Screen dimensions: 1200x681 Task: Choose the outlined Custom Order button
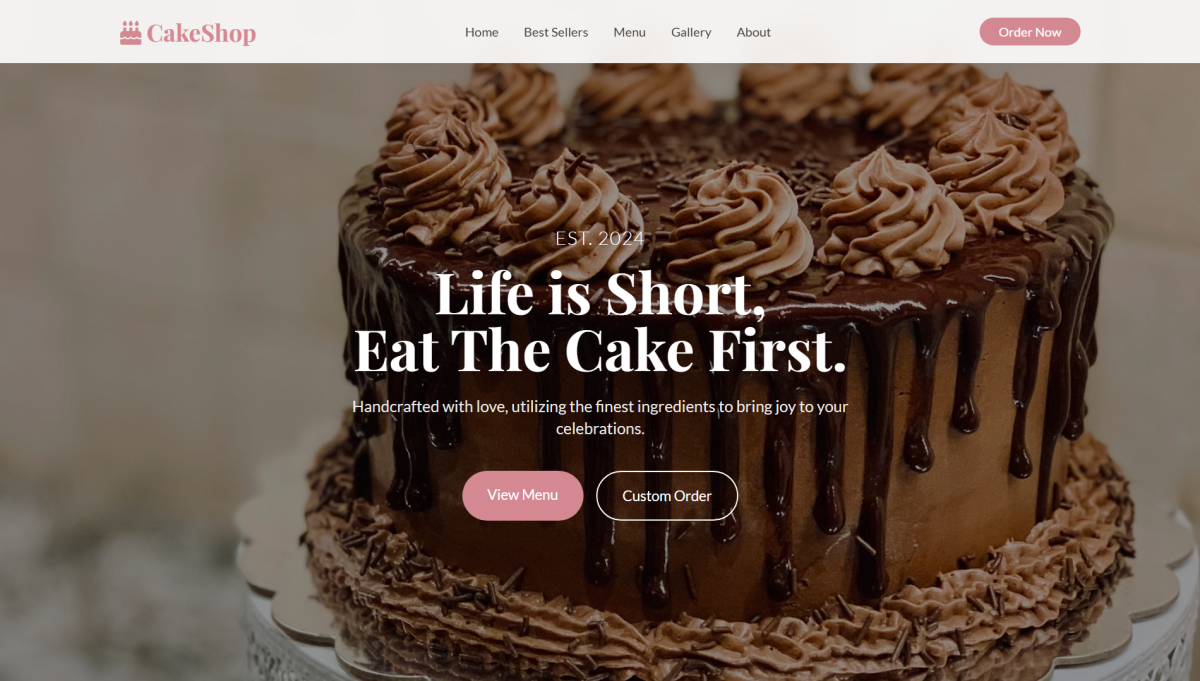[x=667, y=496]
